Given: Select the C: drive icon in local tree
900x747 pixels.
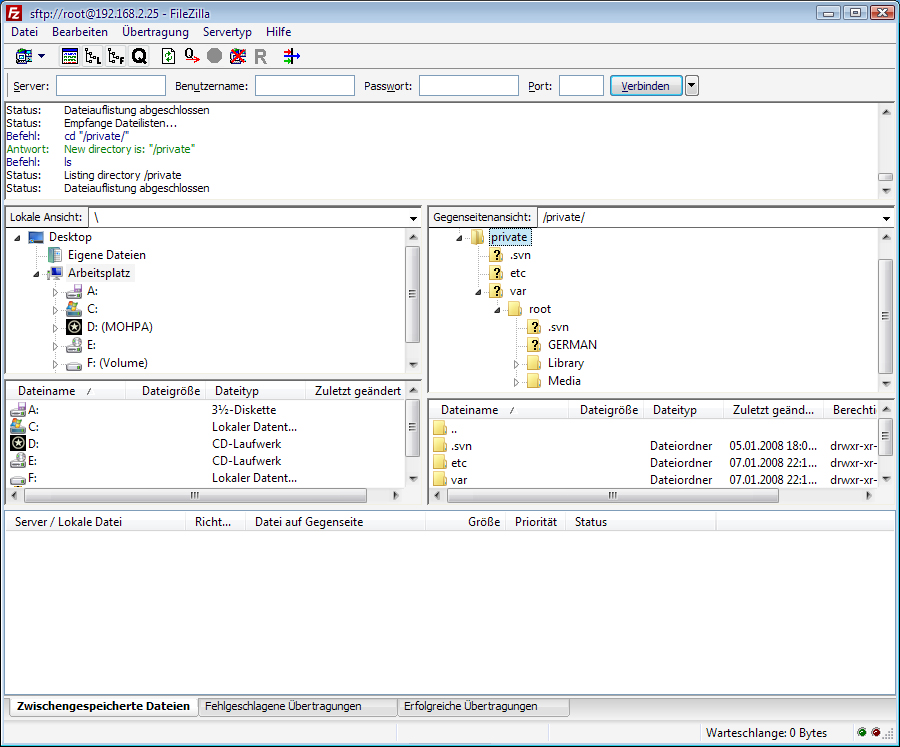Looking at the screenshot, I should [x=73, y=309].
